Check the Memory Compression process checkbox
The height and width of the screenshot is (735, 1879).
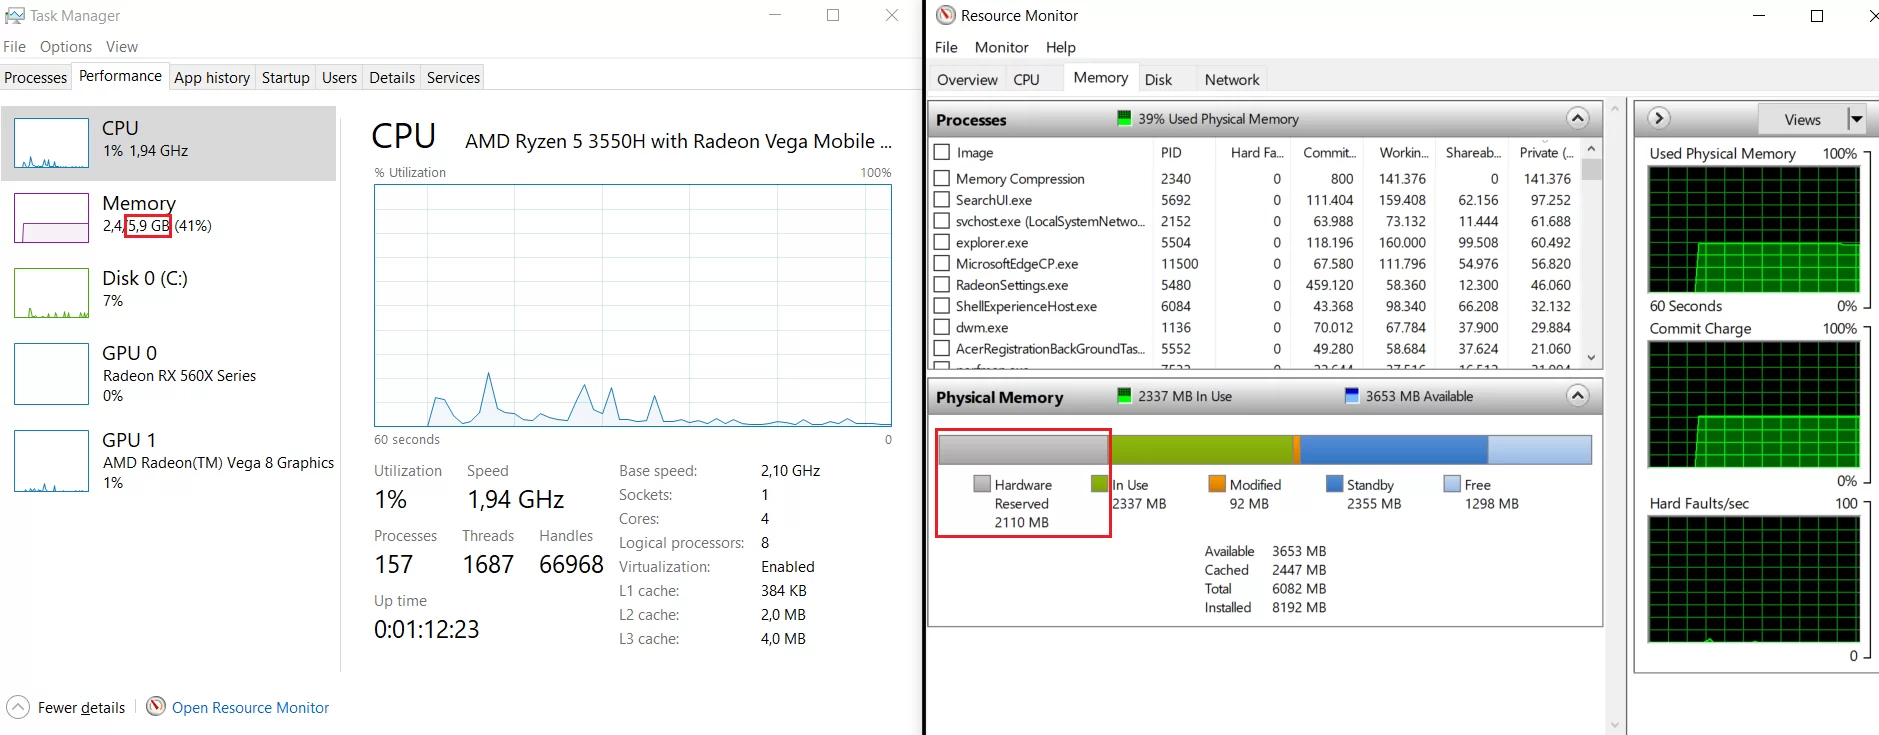click(x=942, y=178)
